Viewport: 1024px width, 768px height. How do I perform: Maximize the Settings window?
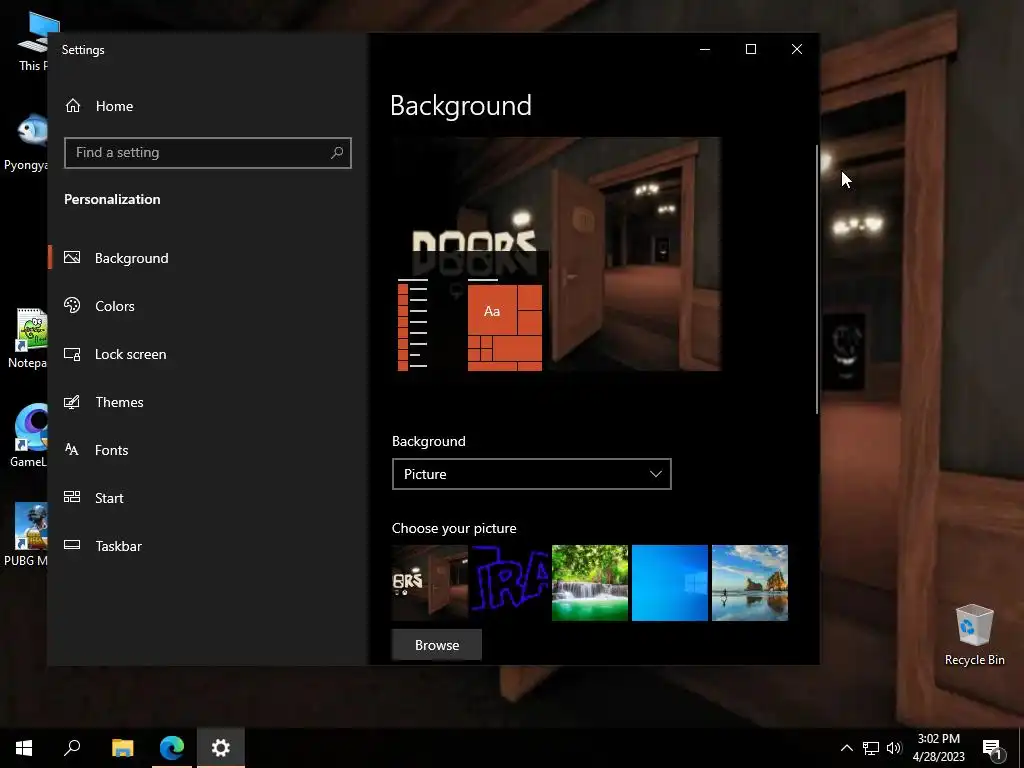751,50
